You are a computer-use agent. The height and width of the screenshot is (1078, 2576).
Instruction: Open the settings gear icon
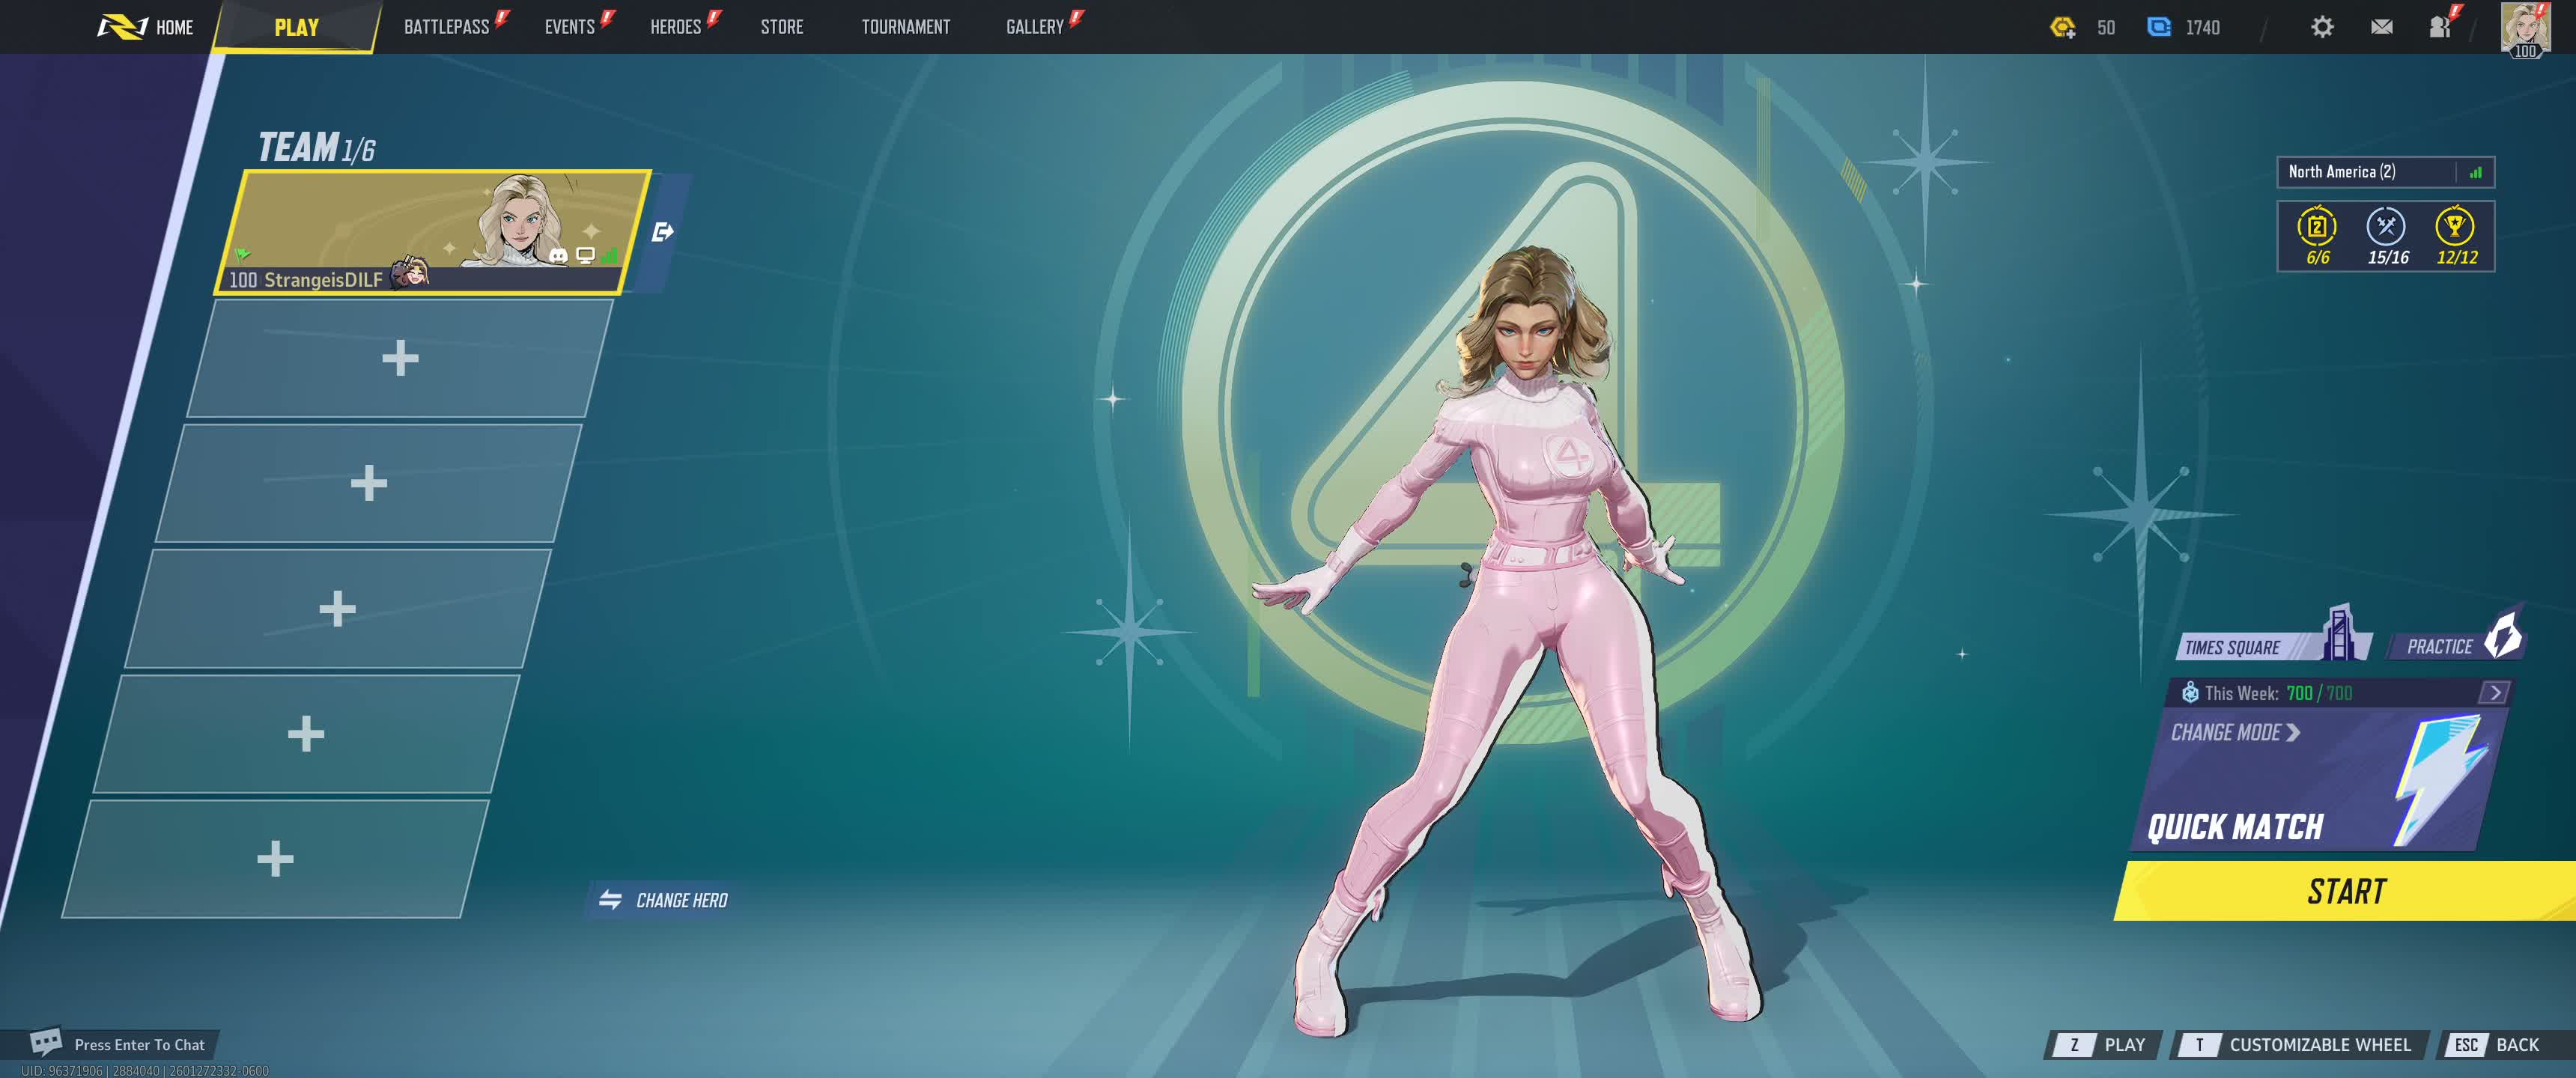(x=2321, y=27)
